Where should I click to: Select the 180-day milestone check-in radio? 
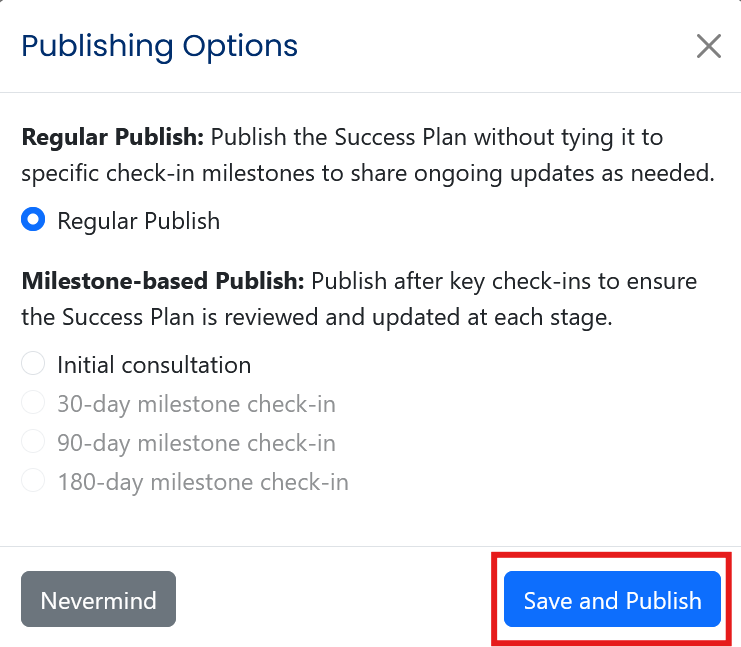click(34, 481)
